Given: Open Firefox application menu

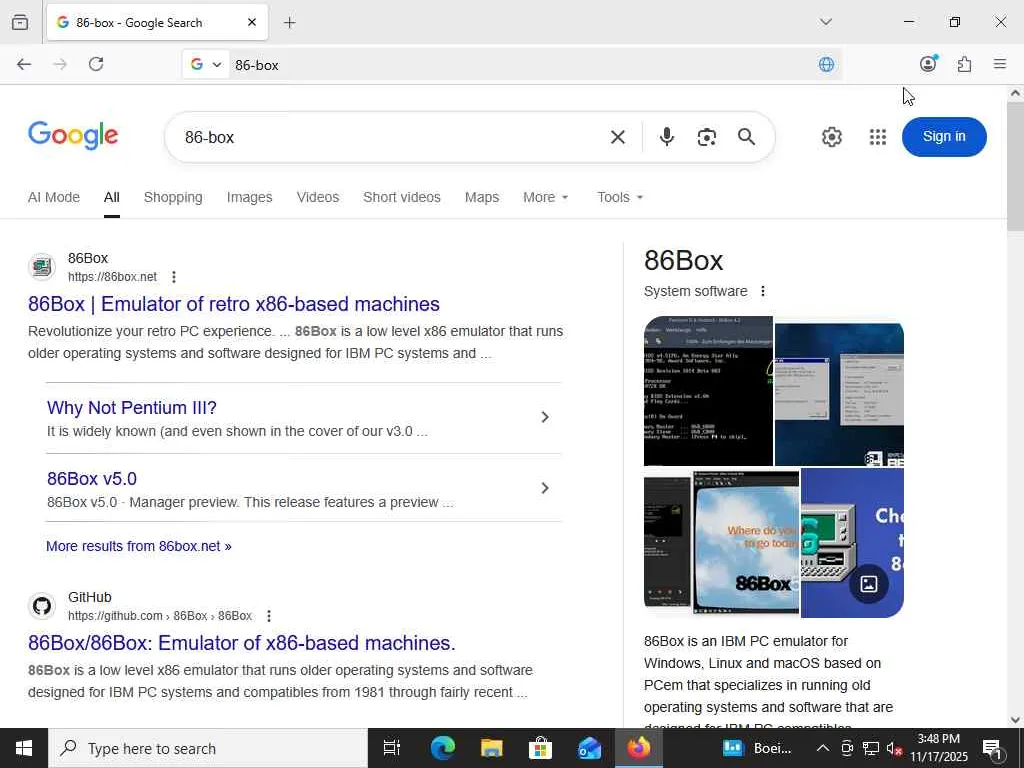Looking at the screenshot, I should 1000,64.
